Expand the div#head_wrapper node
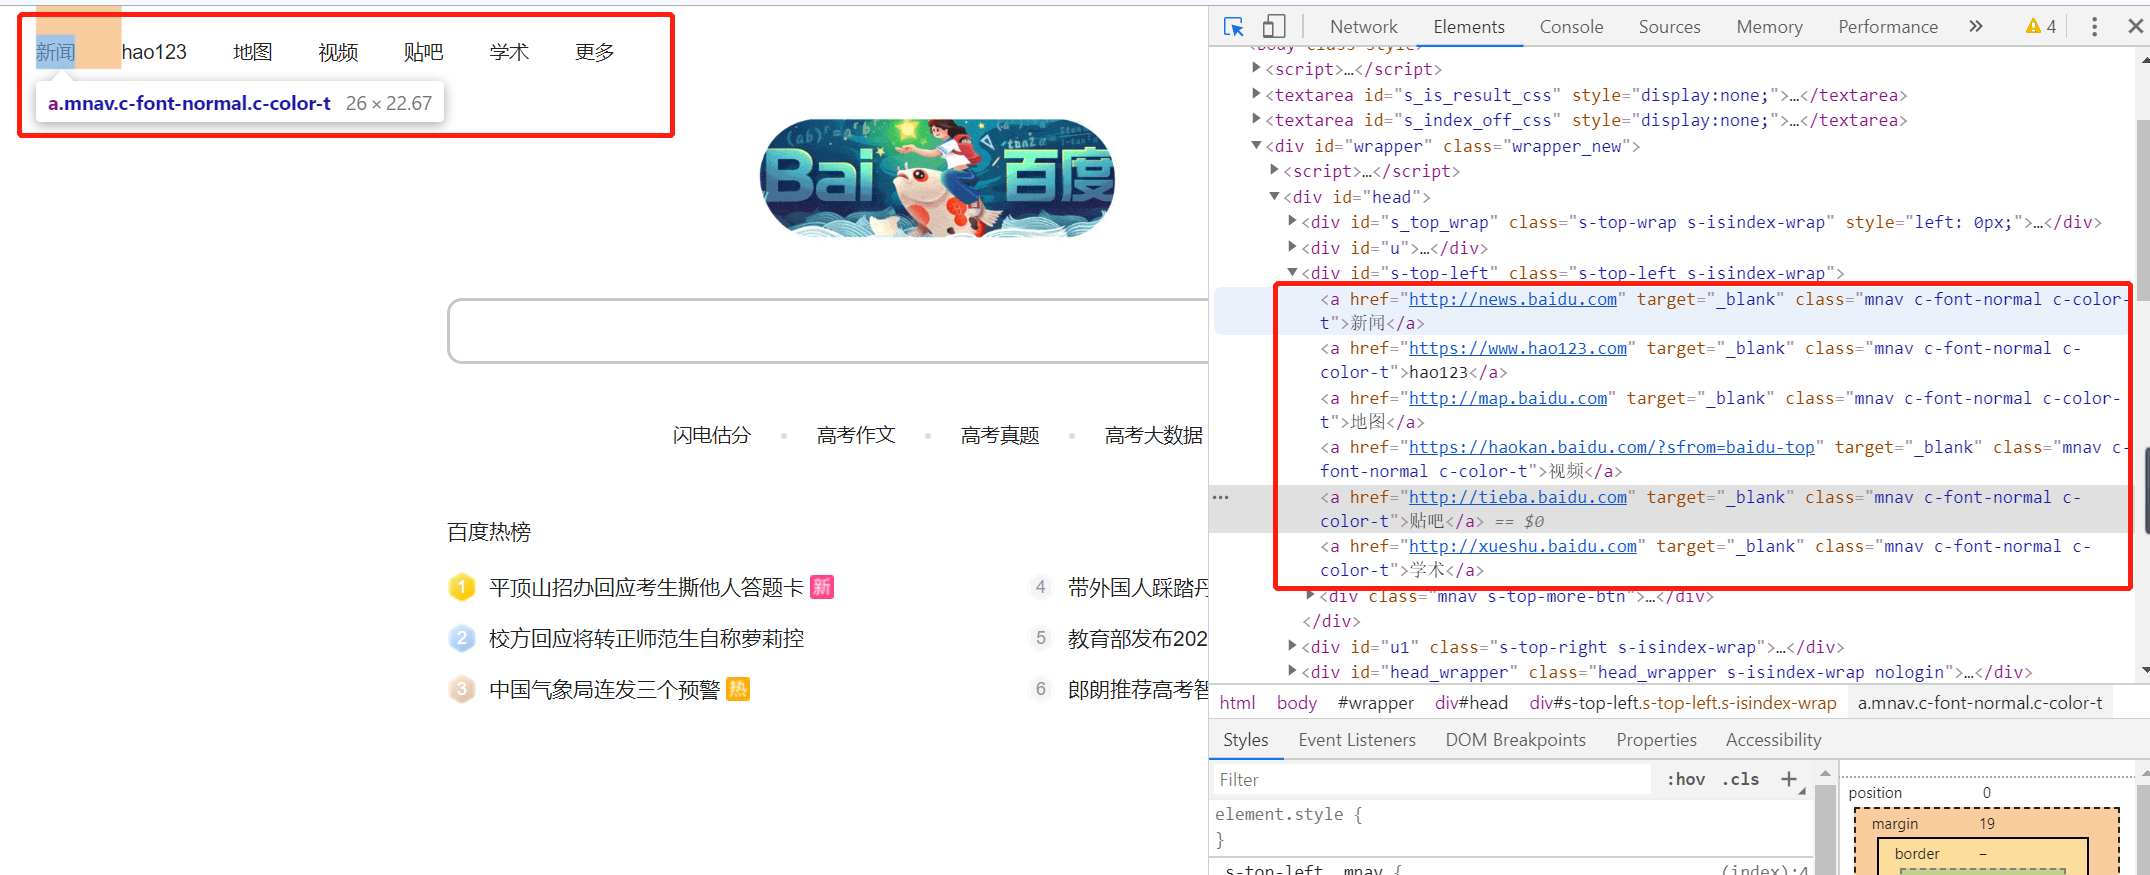 point(1293,671)
